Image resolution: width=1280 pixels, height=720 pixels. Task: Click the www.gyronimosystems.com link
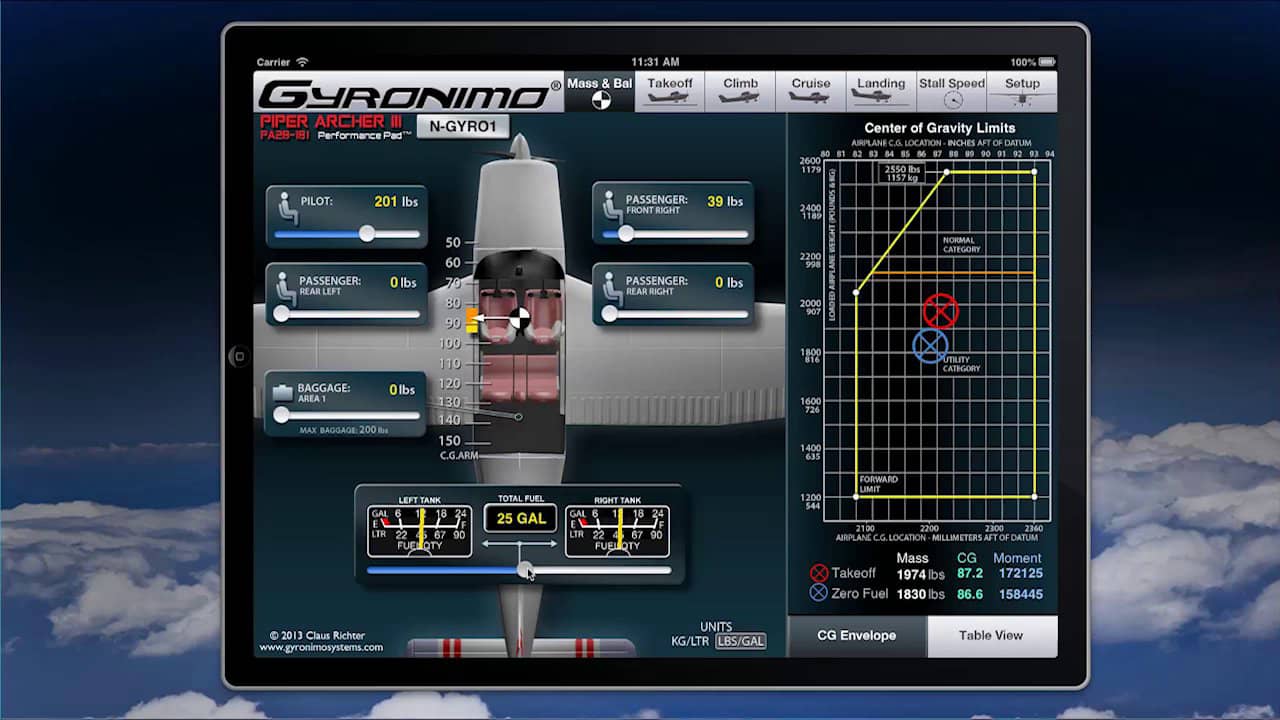tap(321, 647)
